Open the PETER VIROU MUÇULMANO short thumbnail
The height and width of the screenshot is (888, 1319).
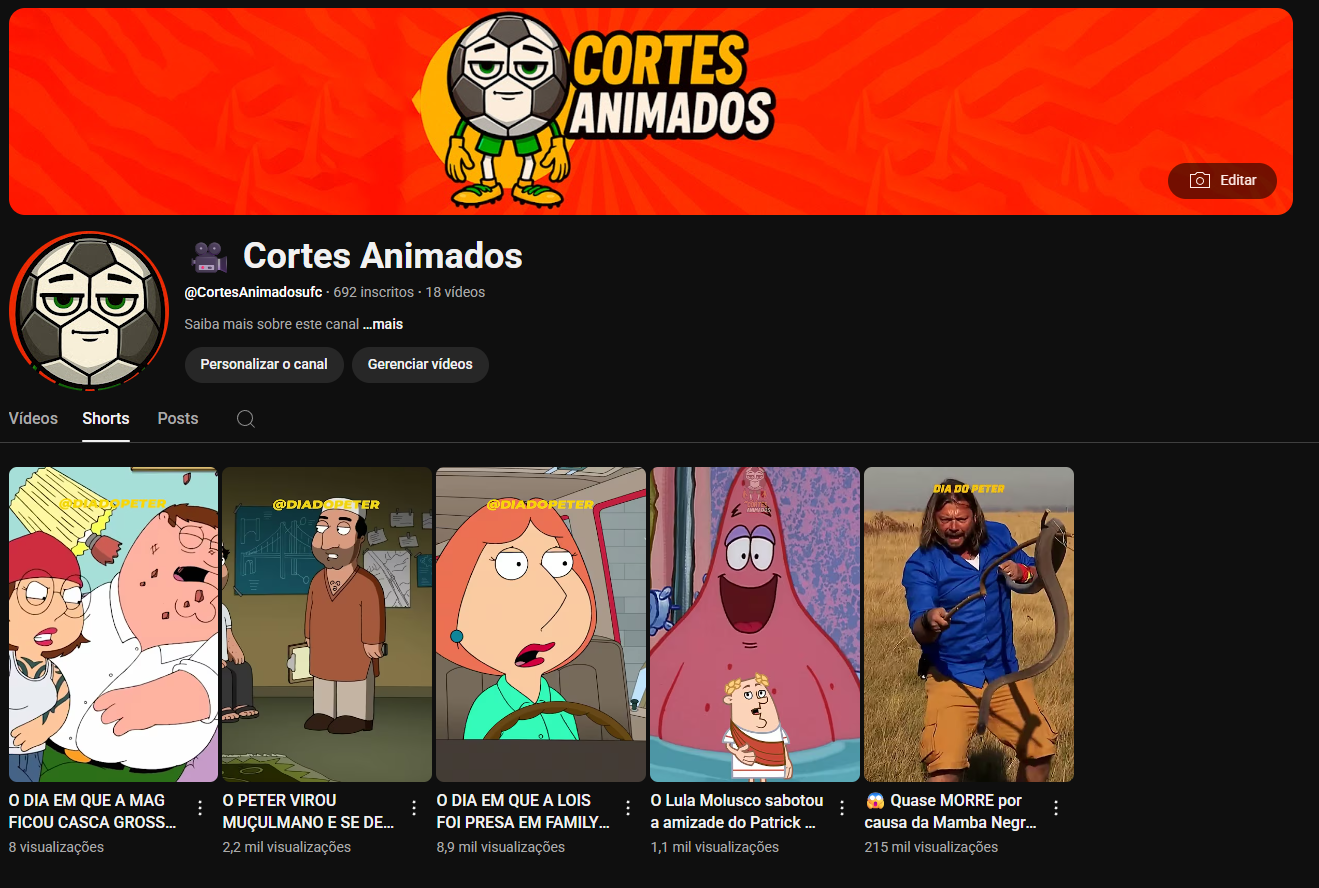click(x=327, y=624)
